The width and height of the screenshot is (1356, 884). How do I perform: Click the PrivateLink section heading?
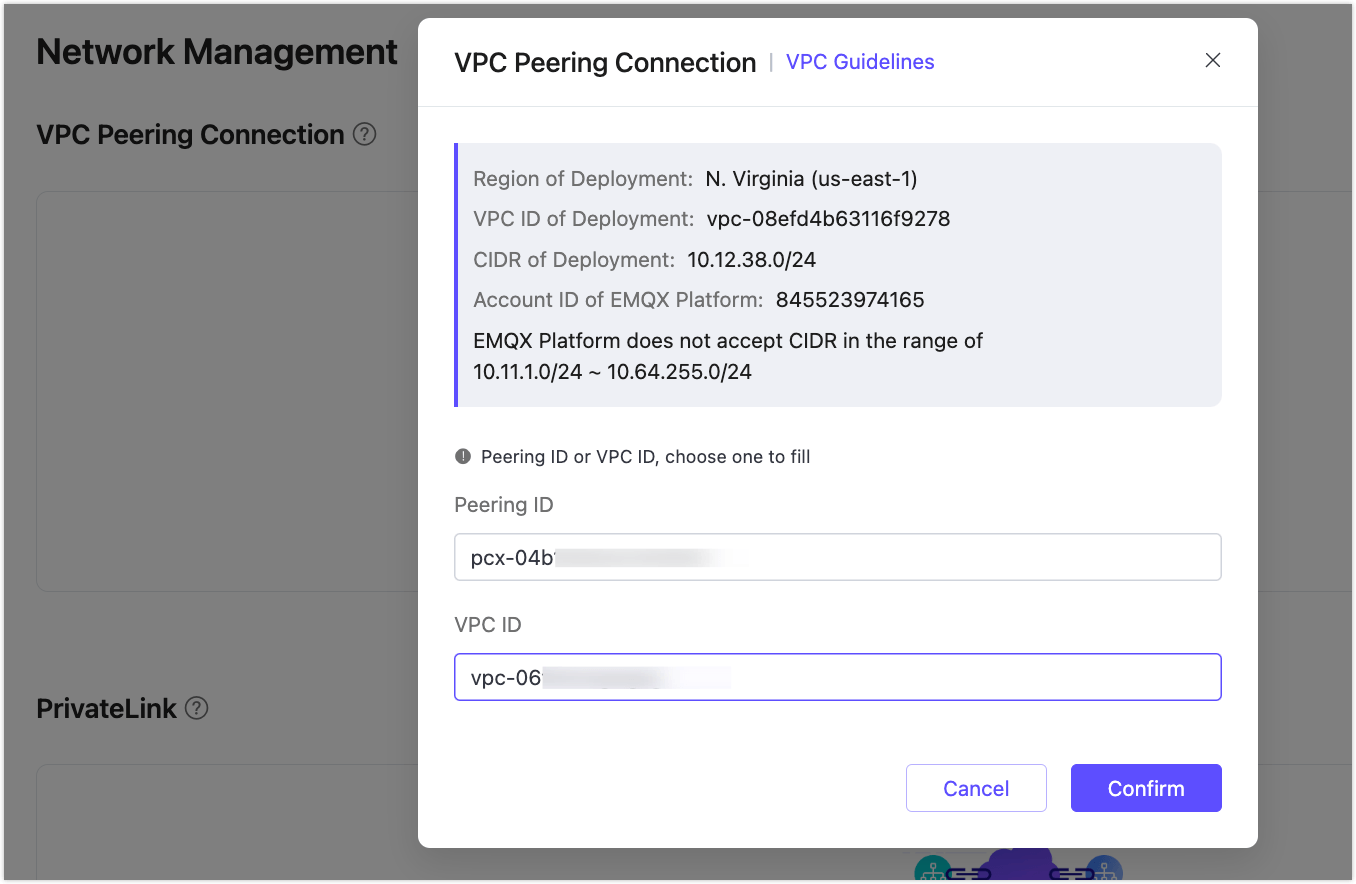pos(108,708)
